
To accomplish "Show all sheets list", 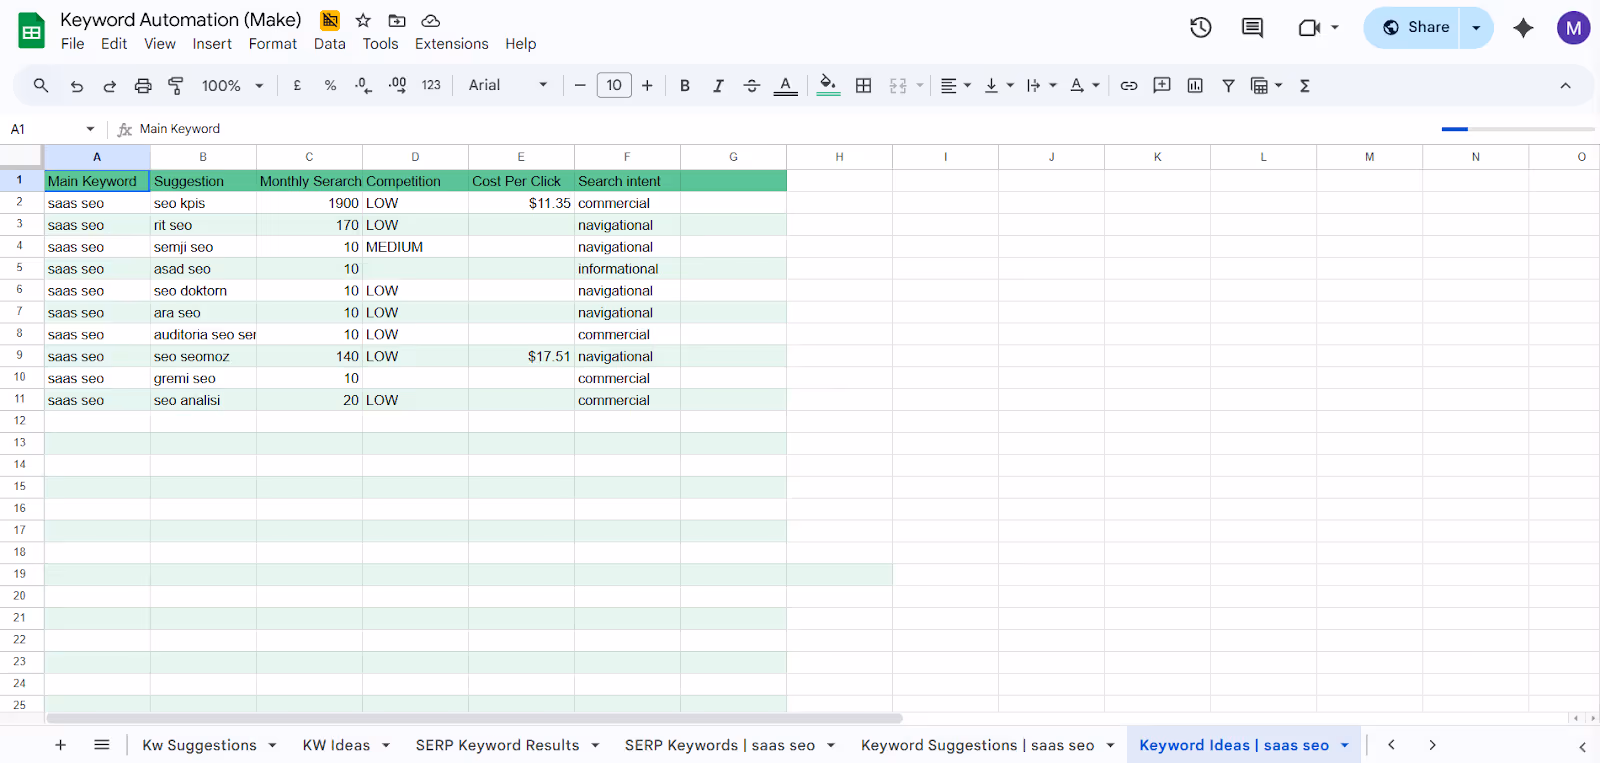I will tap(101, 745).
